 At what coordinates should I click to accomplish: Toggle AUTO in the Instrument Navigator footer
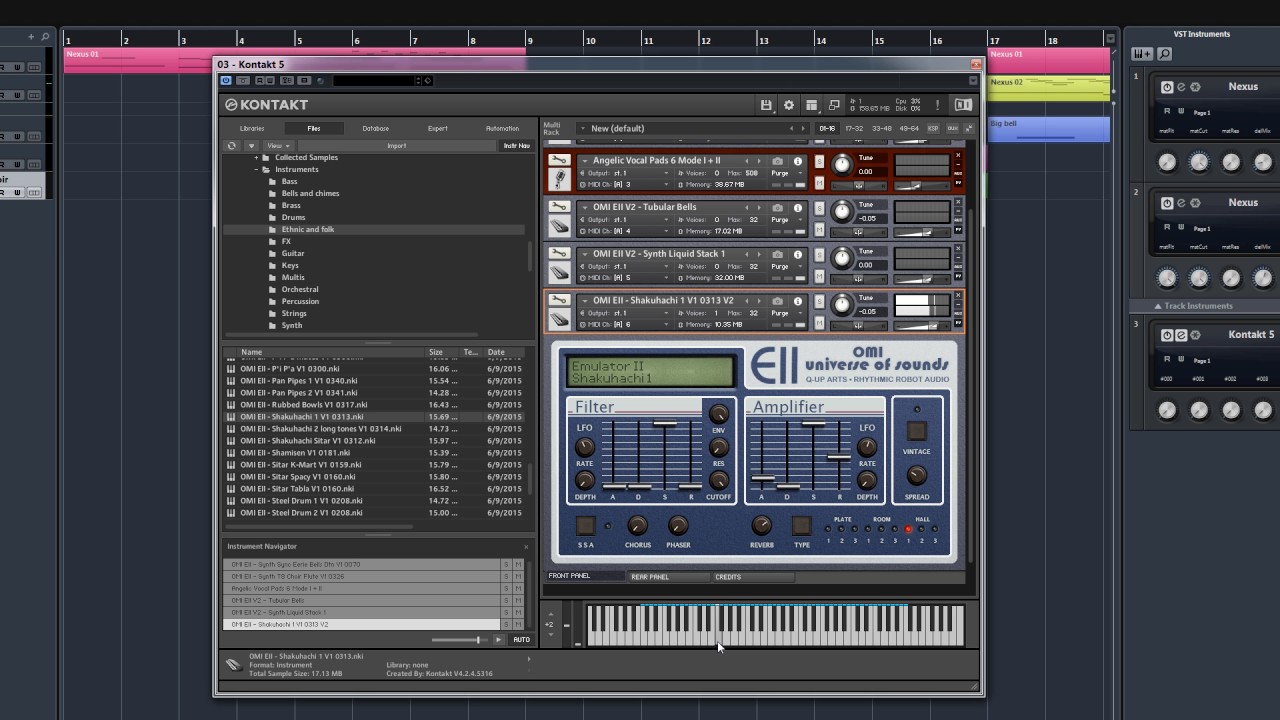[x=521, y=640]
